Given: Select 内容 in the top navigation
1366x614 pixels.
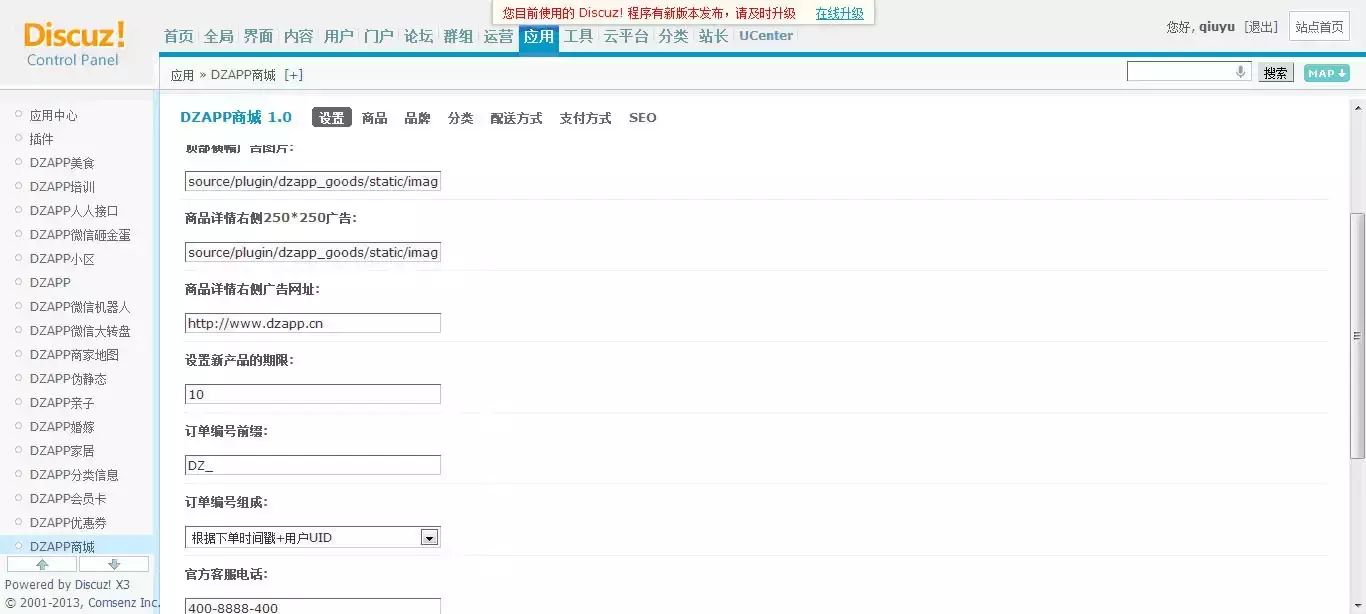Looking at the screenshot, I should [x=299, y=36].
